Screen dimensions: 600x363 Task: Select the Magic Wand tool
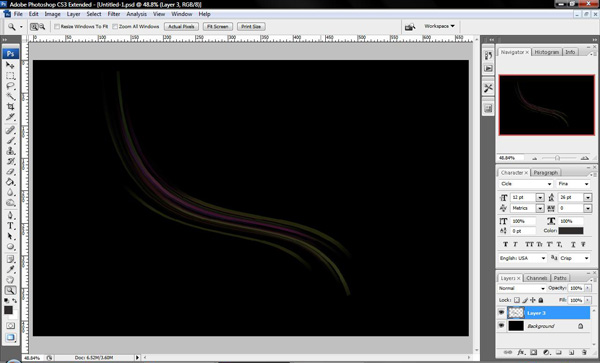pyautogui.click(x=10, y=96)
